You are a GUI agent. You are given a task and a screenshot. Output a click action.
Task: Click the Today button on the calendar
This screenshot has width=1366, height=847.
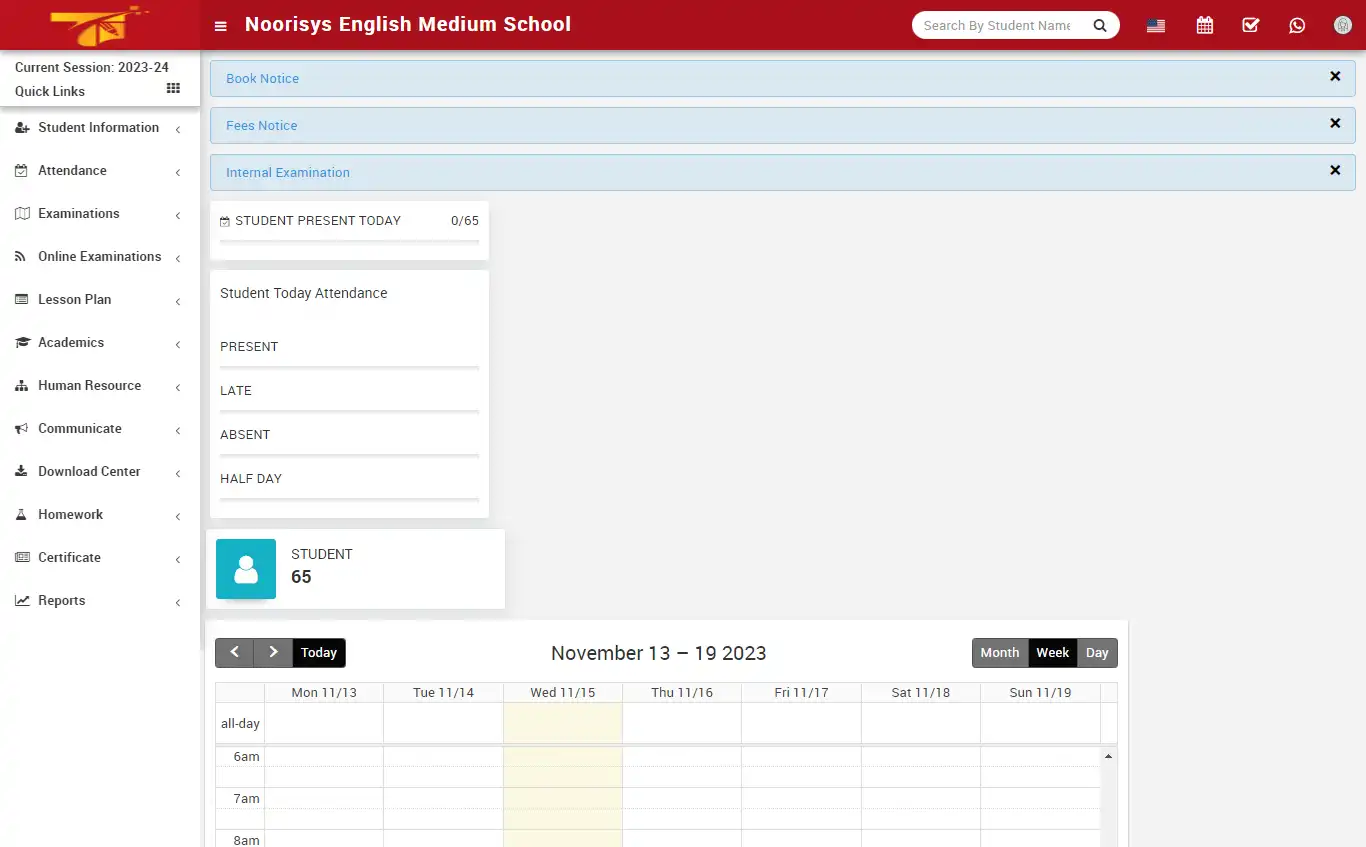point(318,652)
